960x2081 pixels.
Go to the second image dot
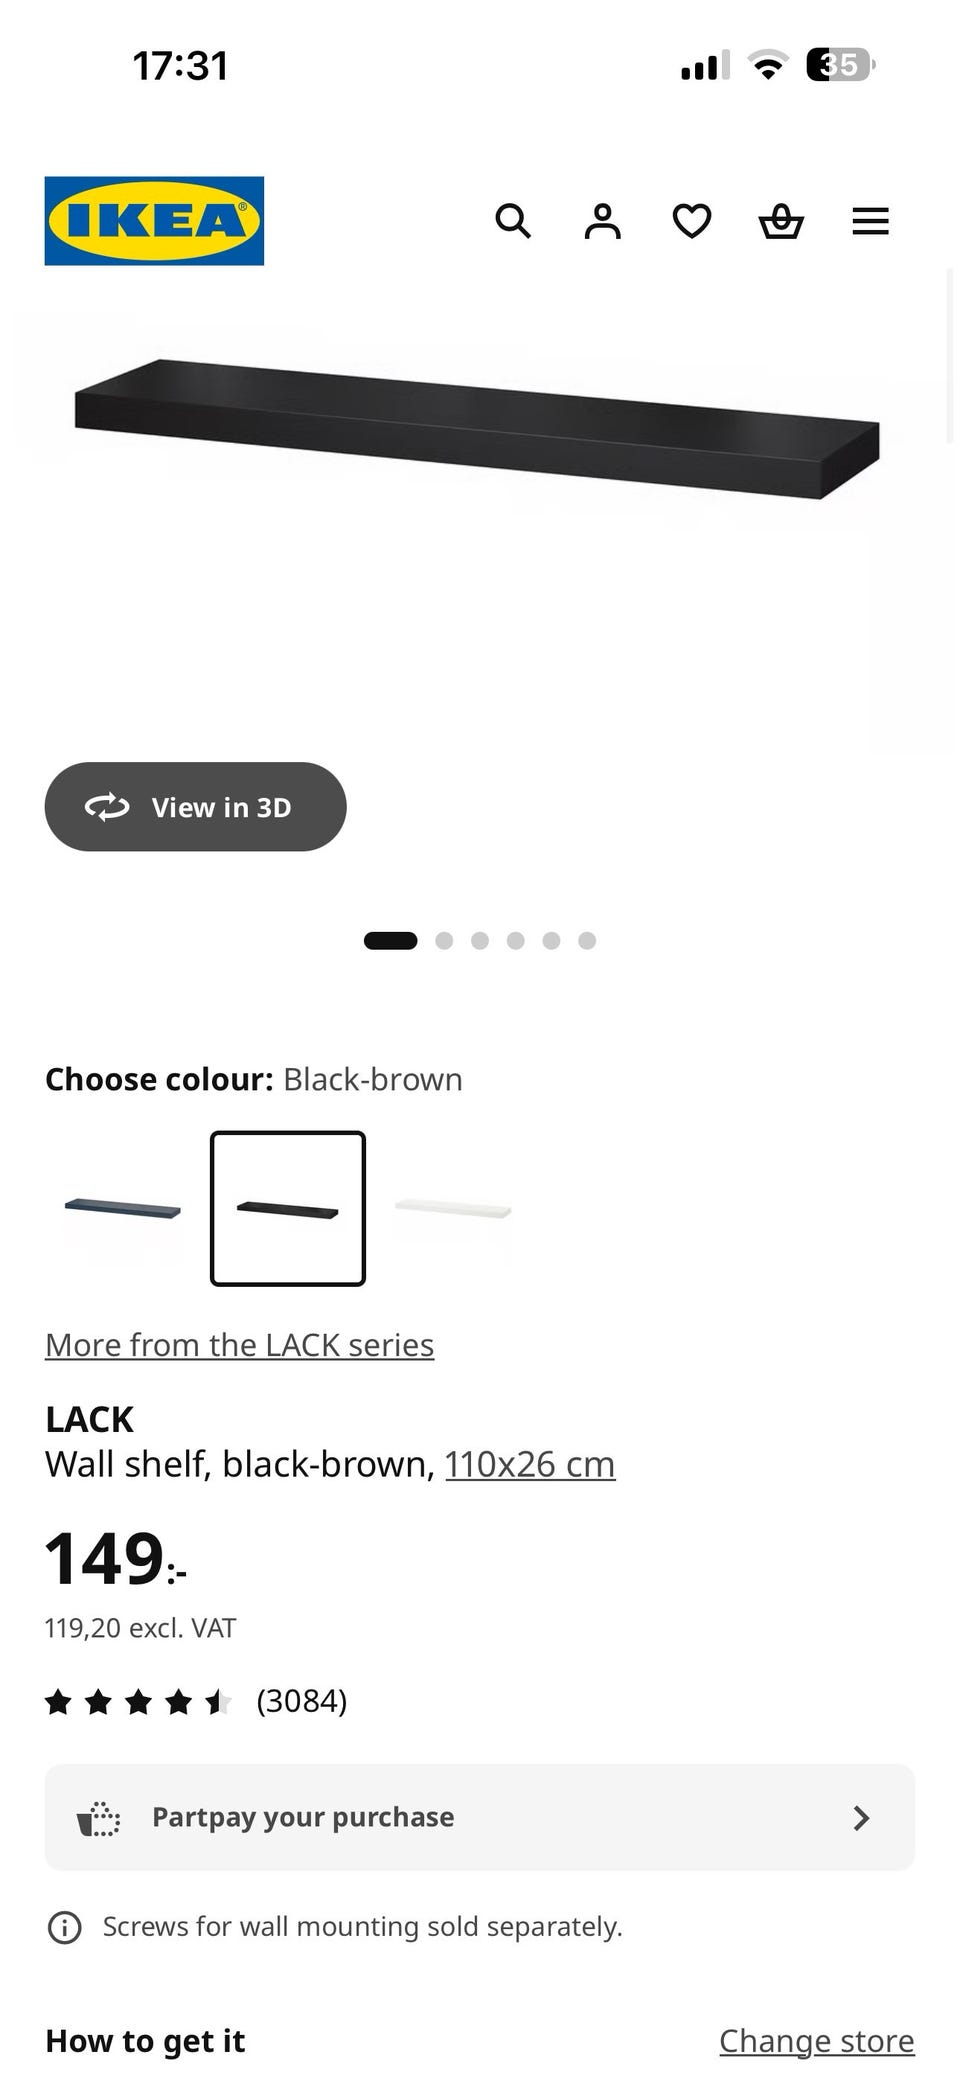coord(444,940)
